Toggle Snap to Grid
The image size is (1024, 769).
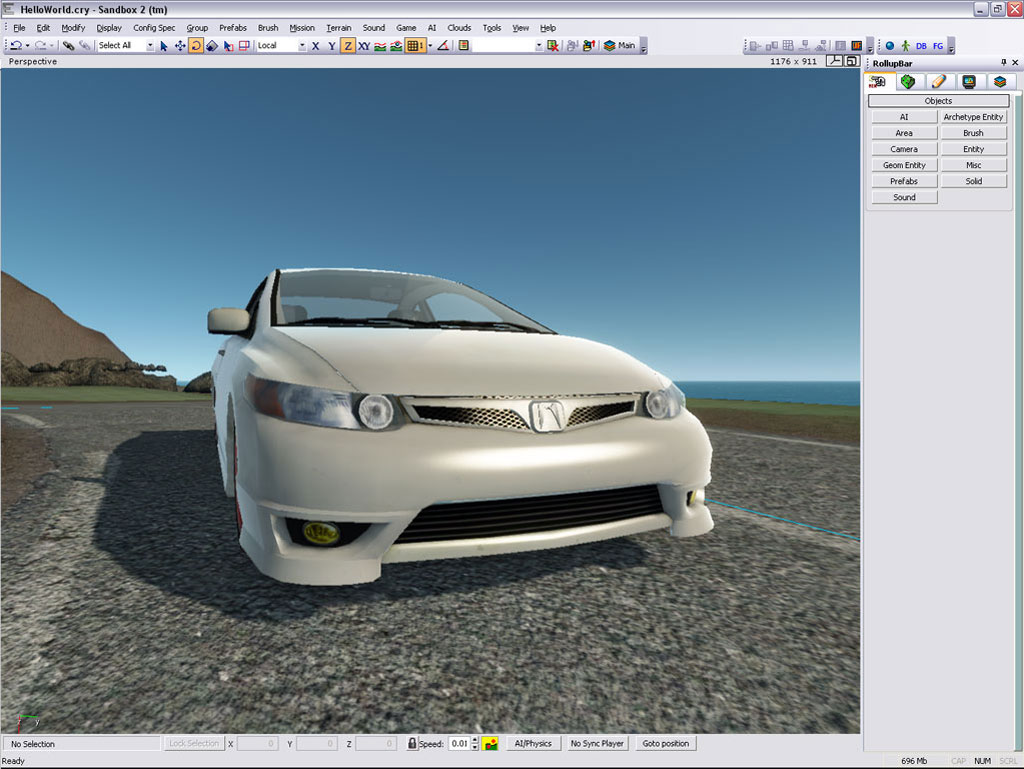point(413,46)
